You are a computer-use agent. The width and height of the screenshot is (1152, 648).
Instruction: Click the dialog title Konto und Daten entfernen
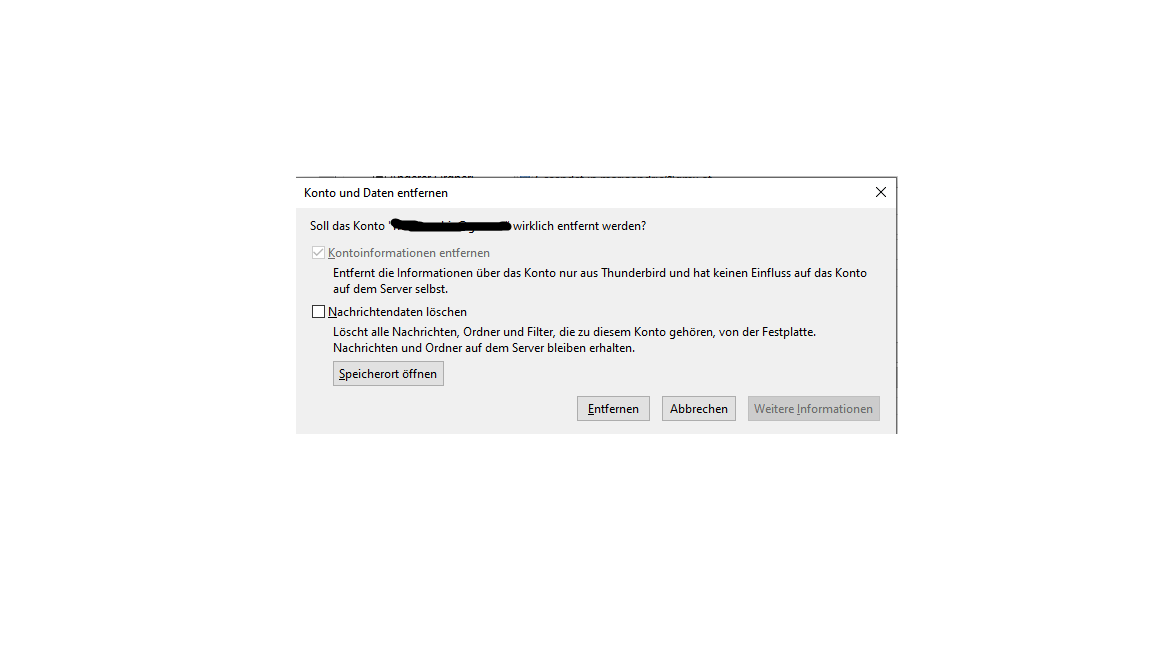[375, 192]
